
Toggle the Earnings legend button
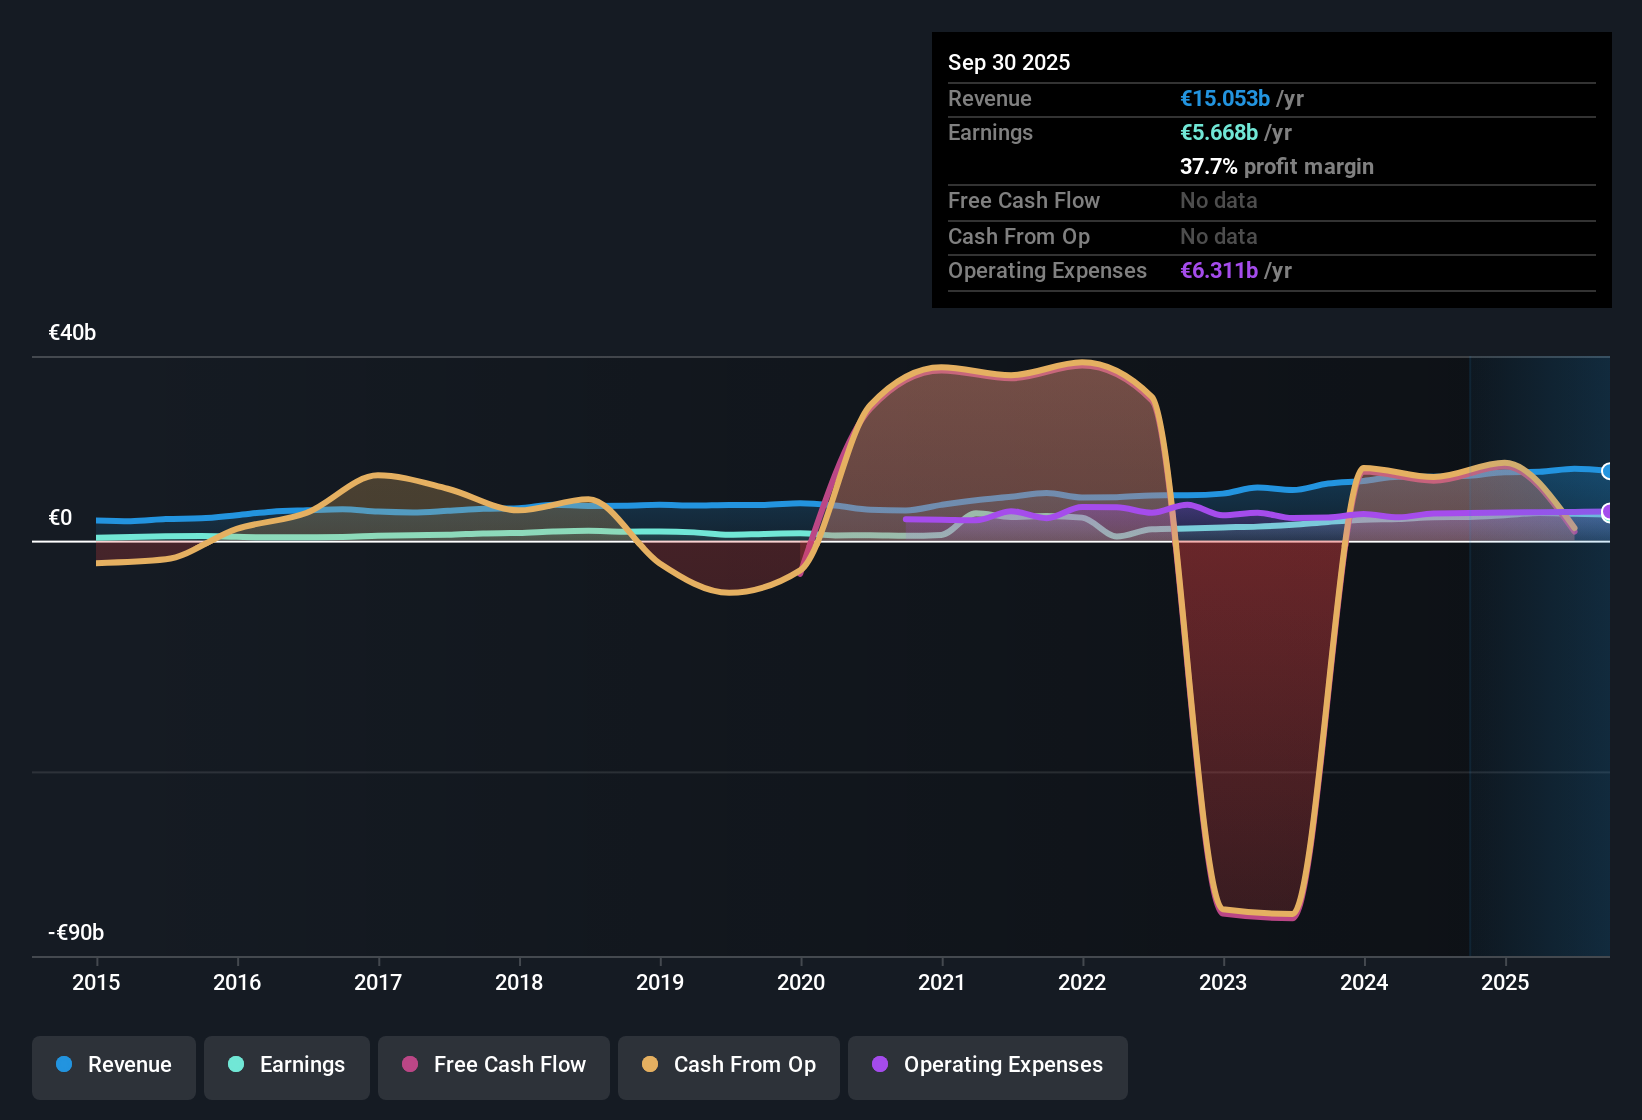click(287, 1065)
